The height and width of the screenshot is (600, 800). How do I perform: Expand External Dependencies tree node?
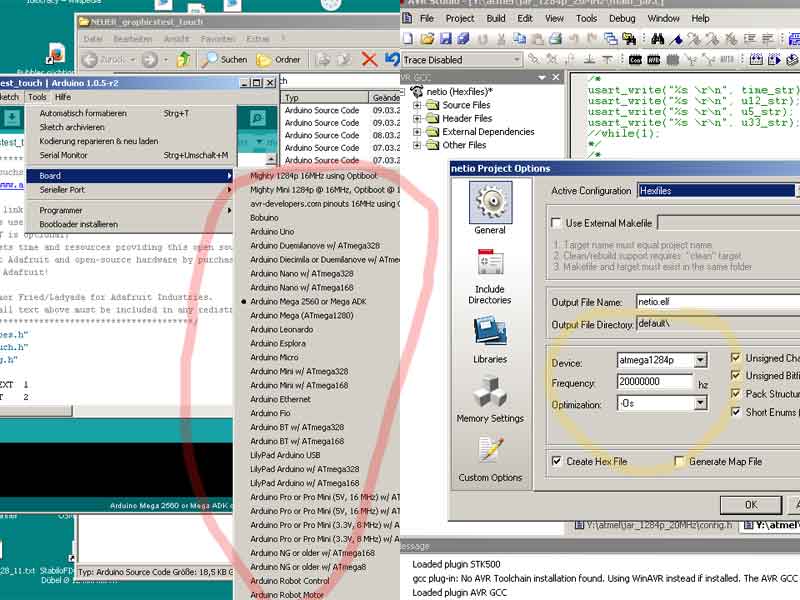[x=417, y=132]
